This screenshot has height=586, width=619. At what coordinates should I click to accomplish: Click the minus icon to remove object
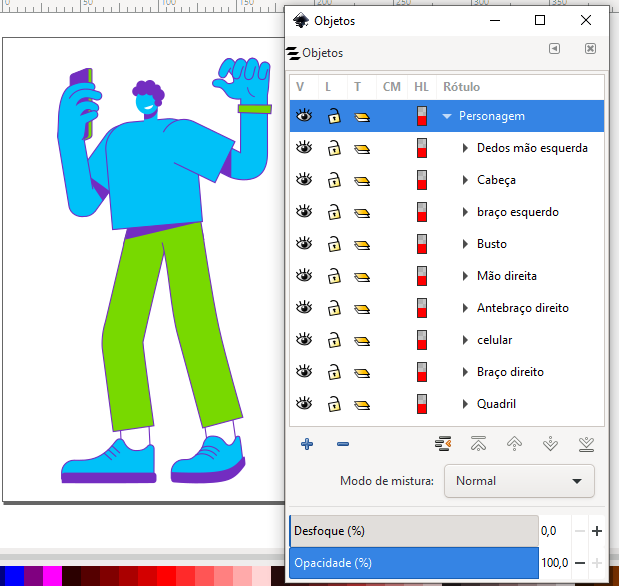pyautogui.click(x=342, y=444)
